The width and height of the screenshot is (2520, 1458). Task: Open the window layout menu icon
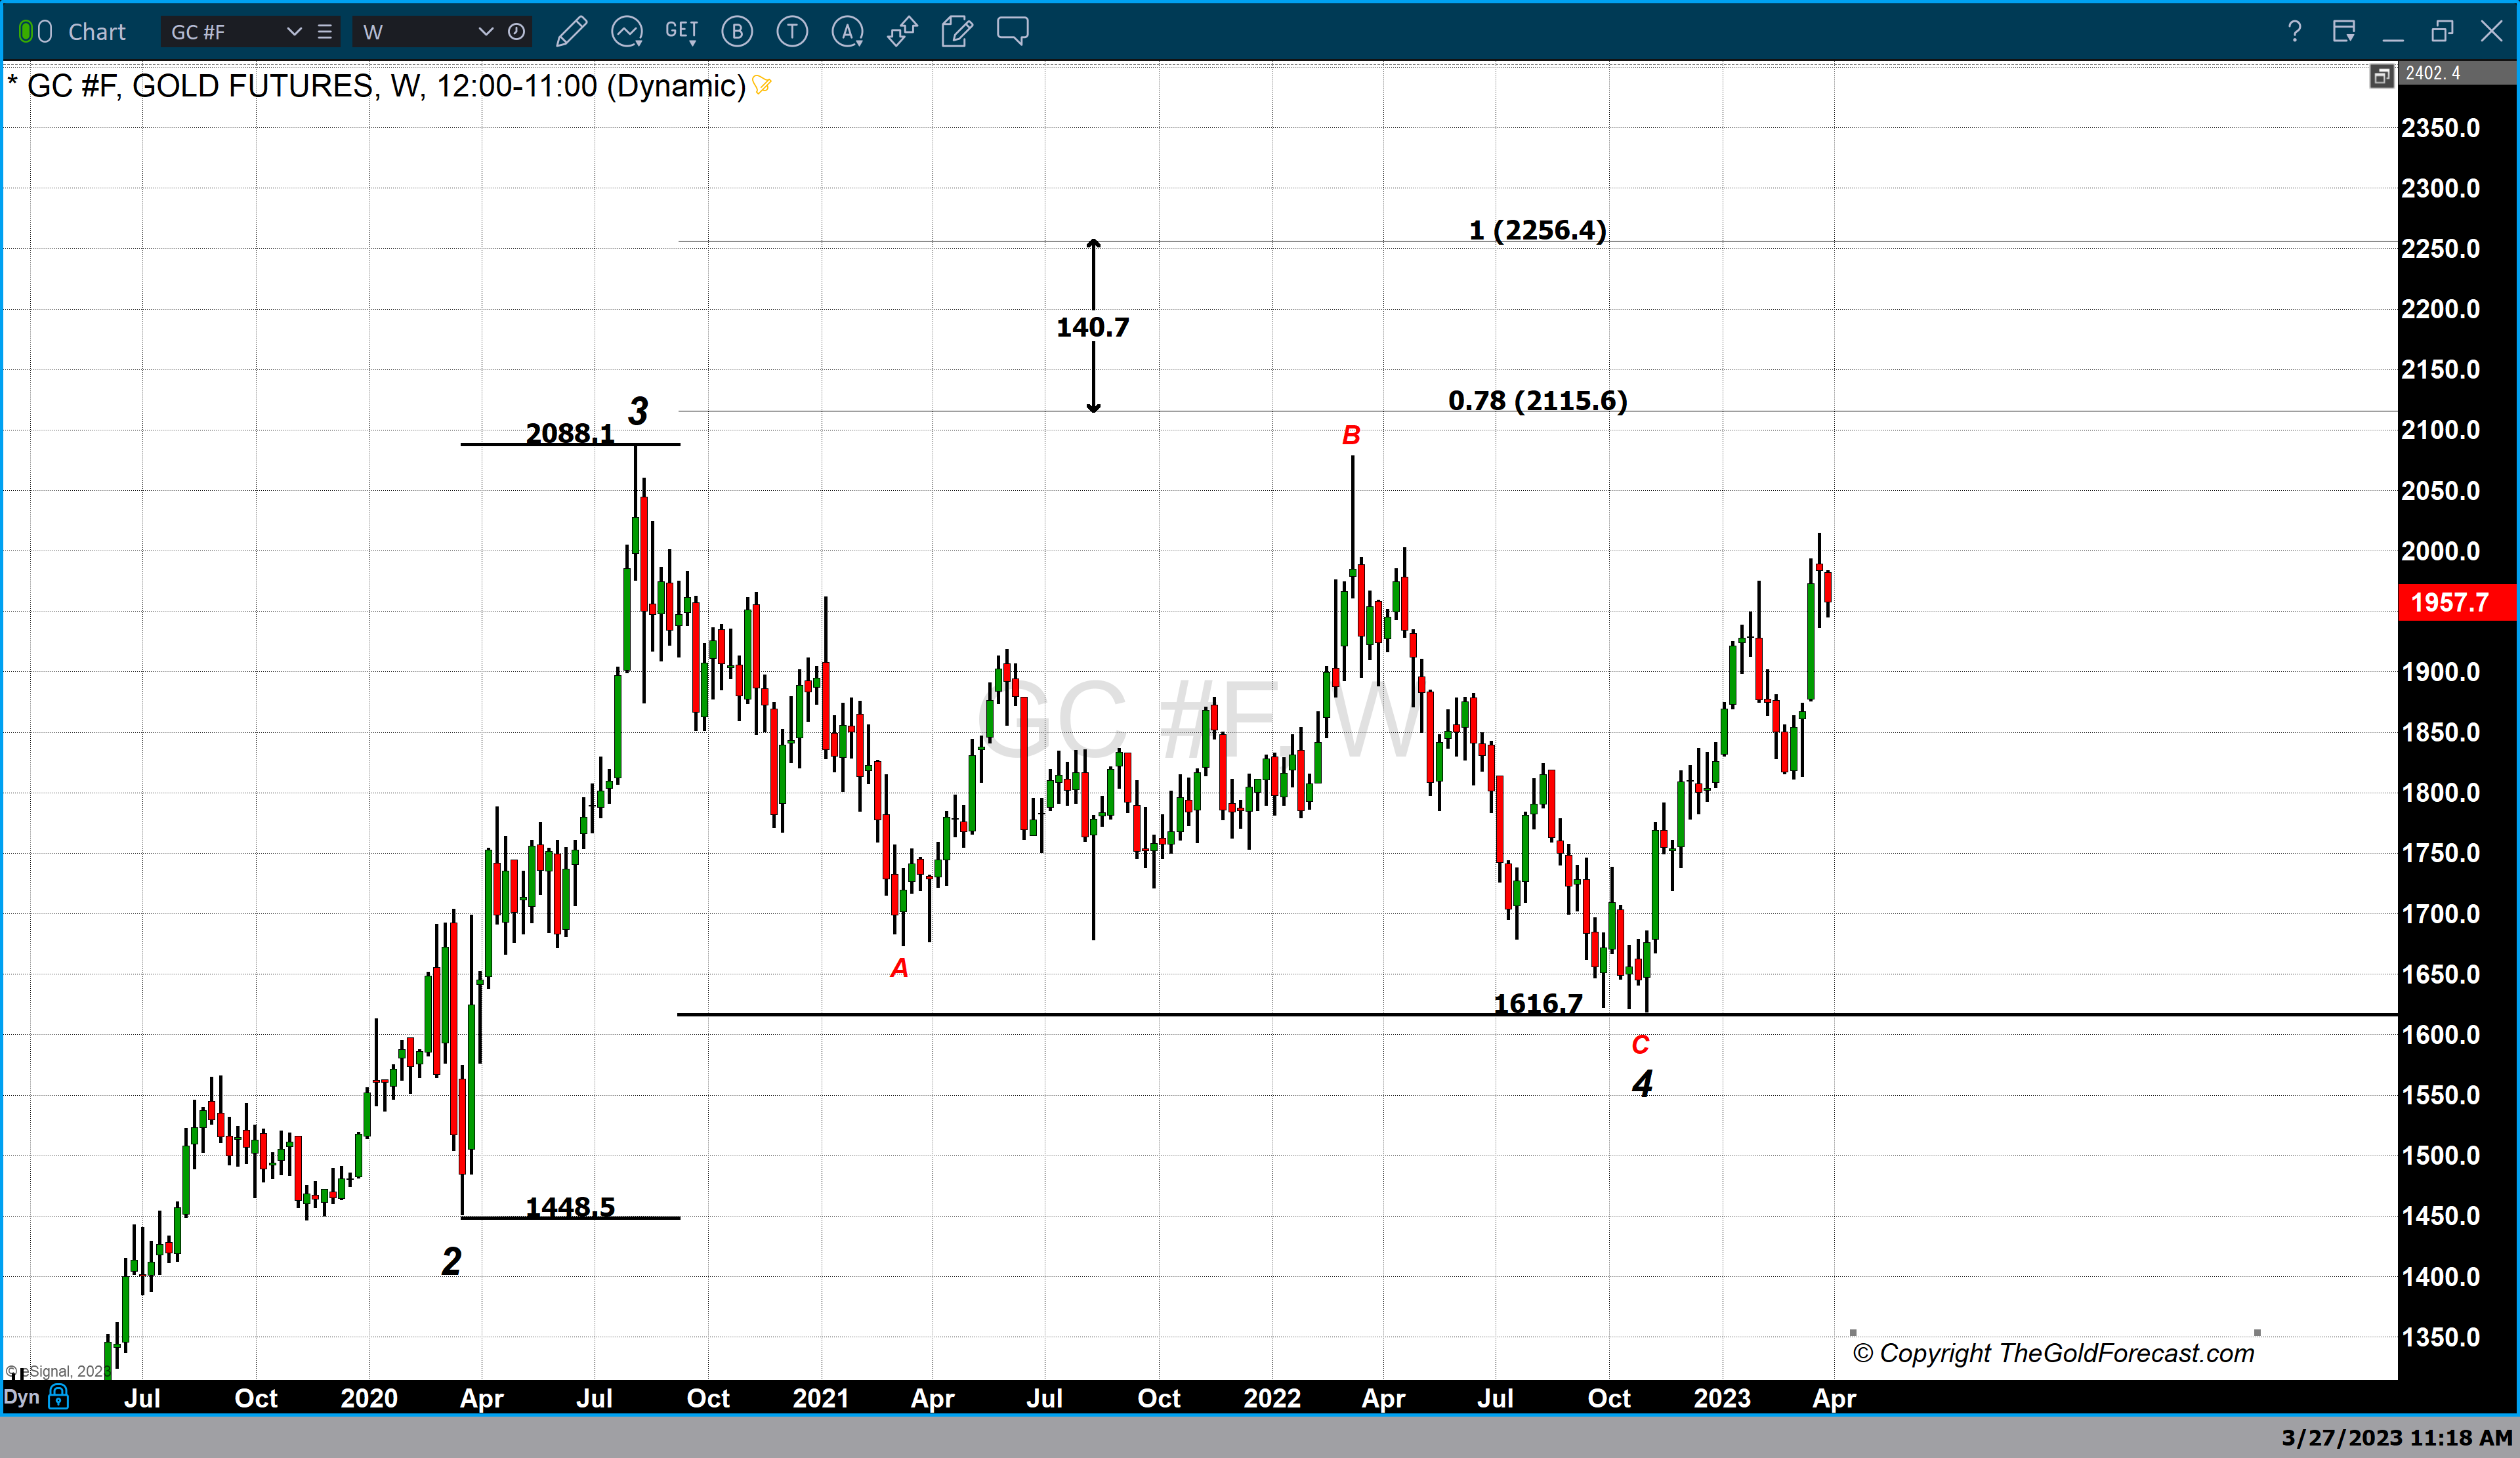tap(2344, 32)
